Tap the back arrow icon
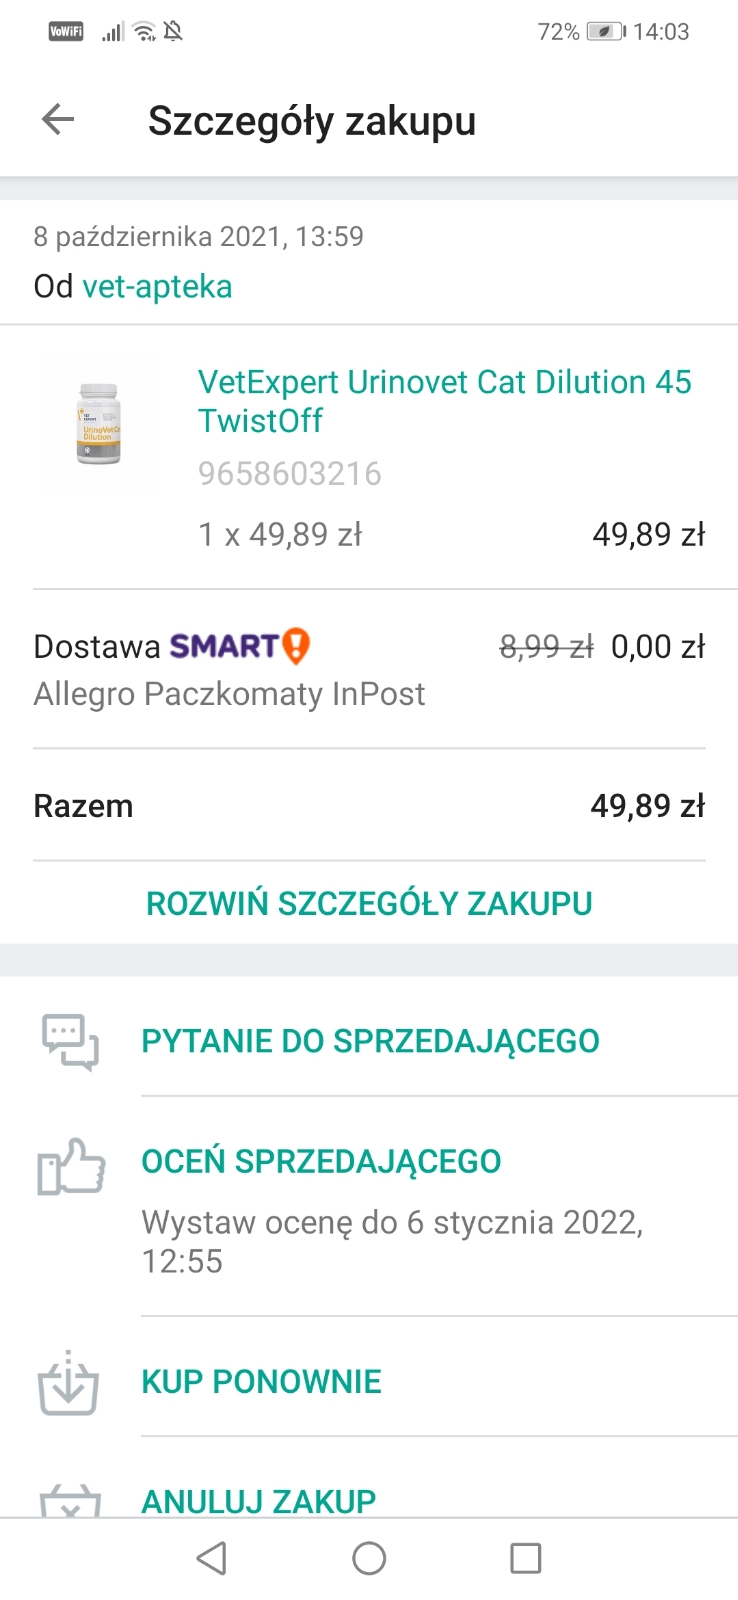The image size is (738, 1600). pyautogui.click(x=58, y=120)
